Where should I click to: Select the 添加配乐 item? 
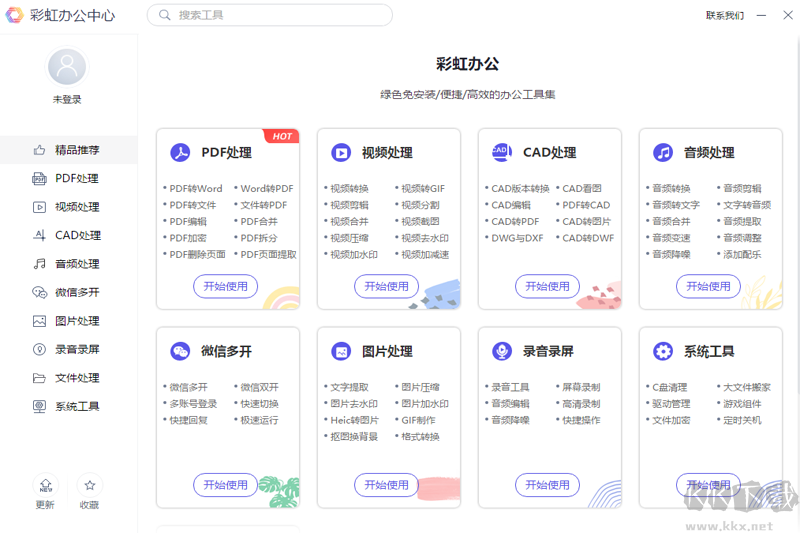click(x=742, y=254)
